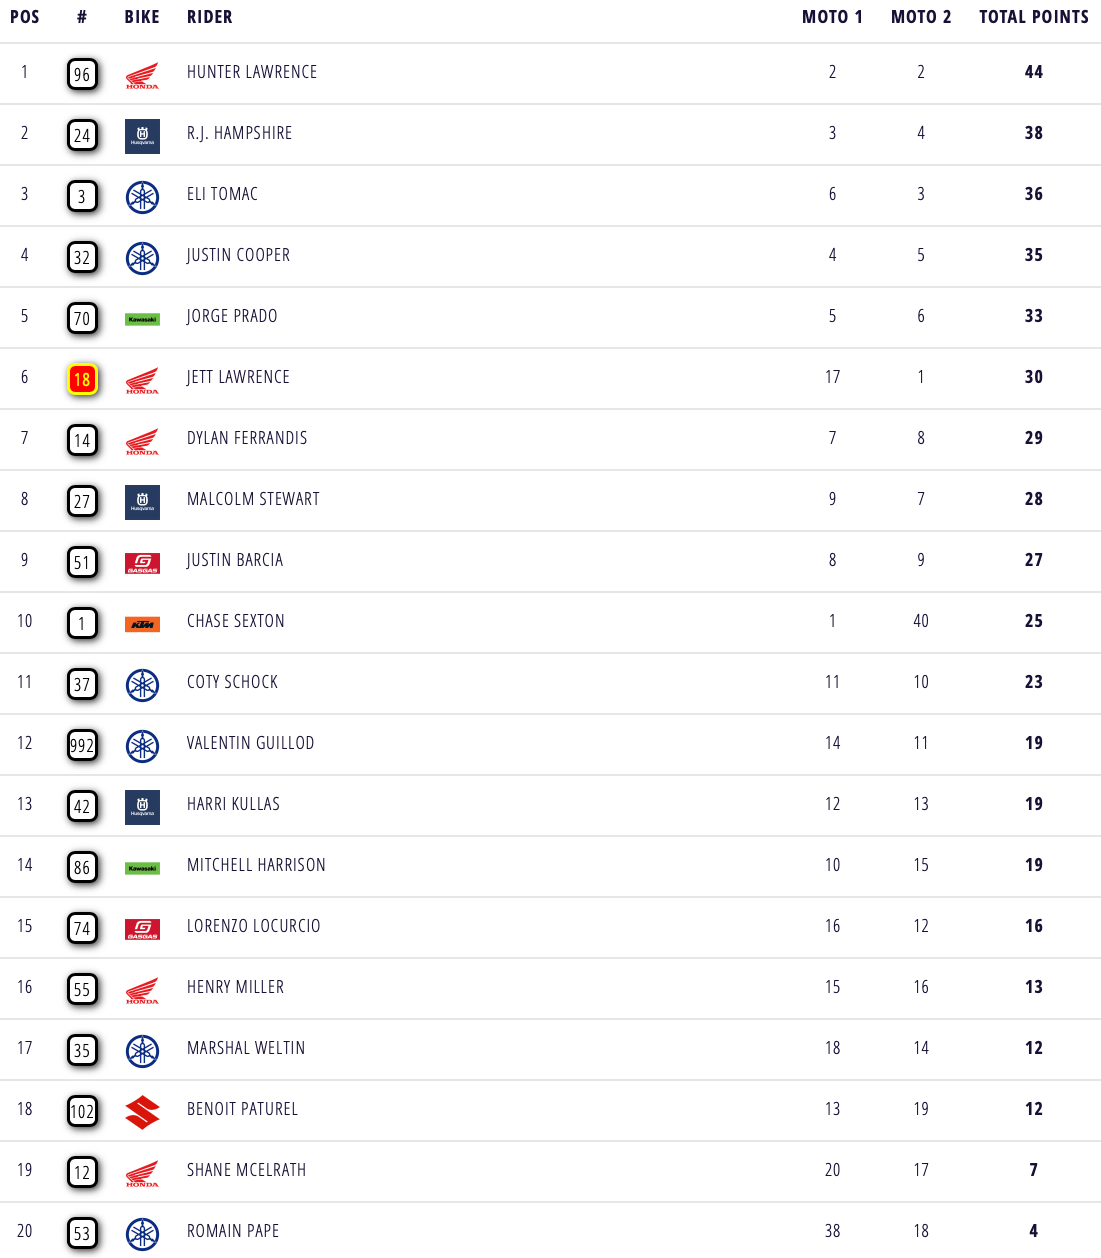Viewport: 1101px width, 1258px height.
Task: Click the Rider column header
Action: pyautogui.click(x=210, y=17)
